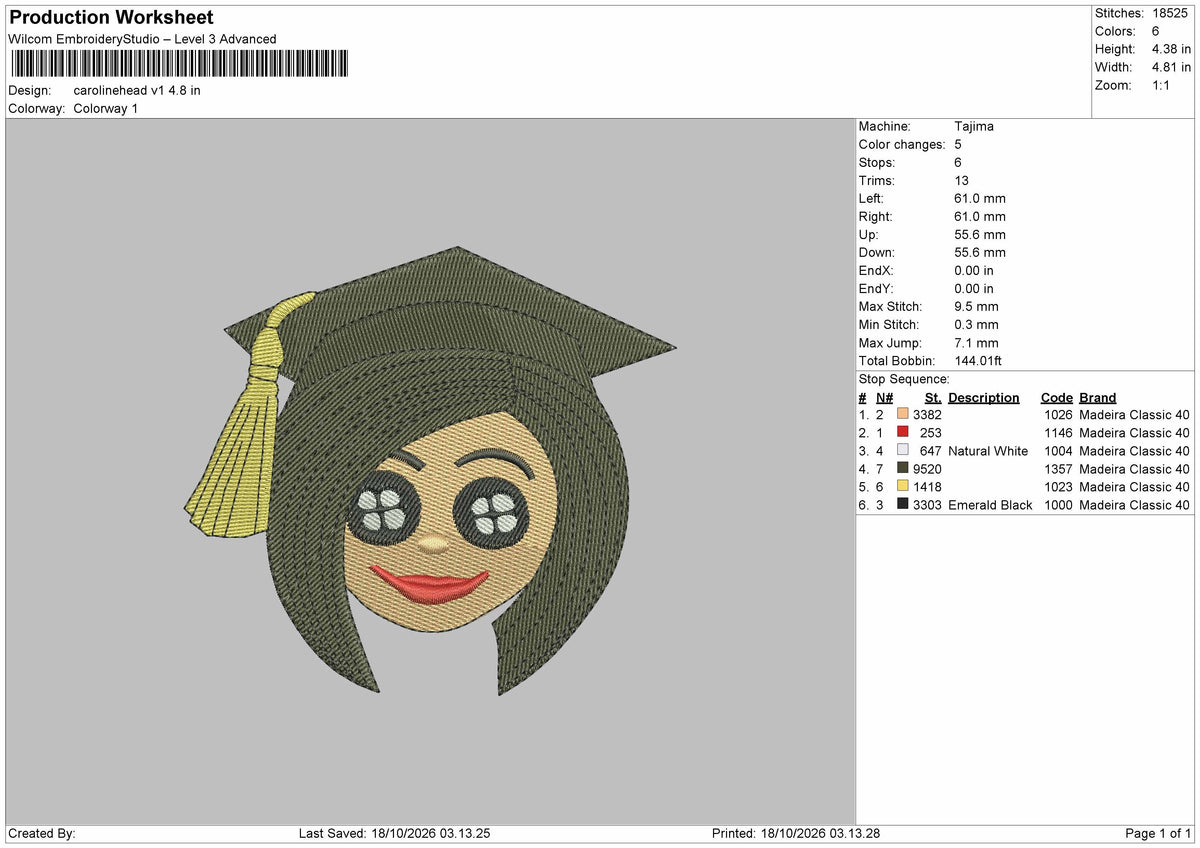Click the 'Emerald Black' description
Image resolution: width=1200 pixels, height=848 pixels.
[x=990, y=505]
